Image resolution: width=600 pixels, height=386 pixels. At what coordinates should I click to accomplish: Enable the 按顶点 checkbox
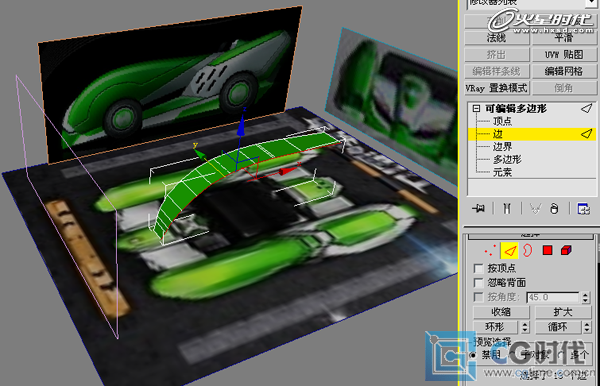(478, 268)
